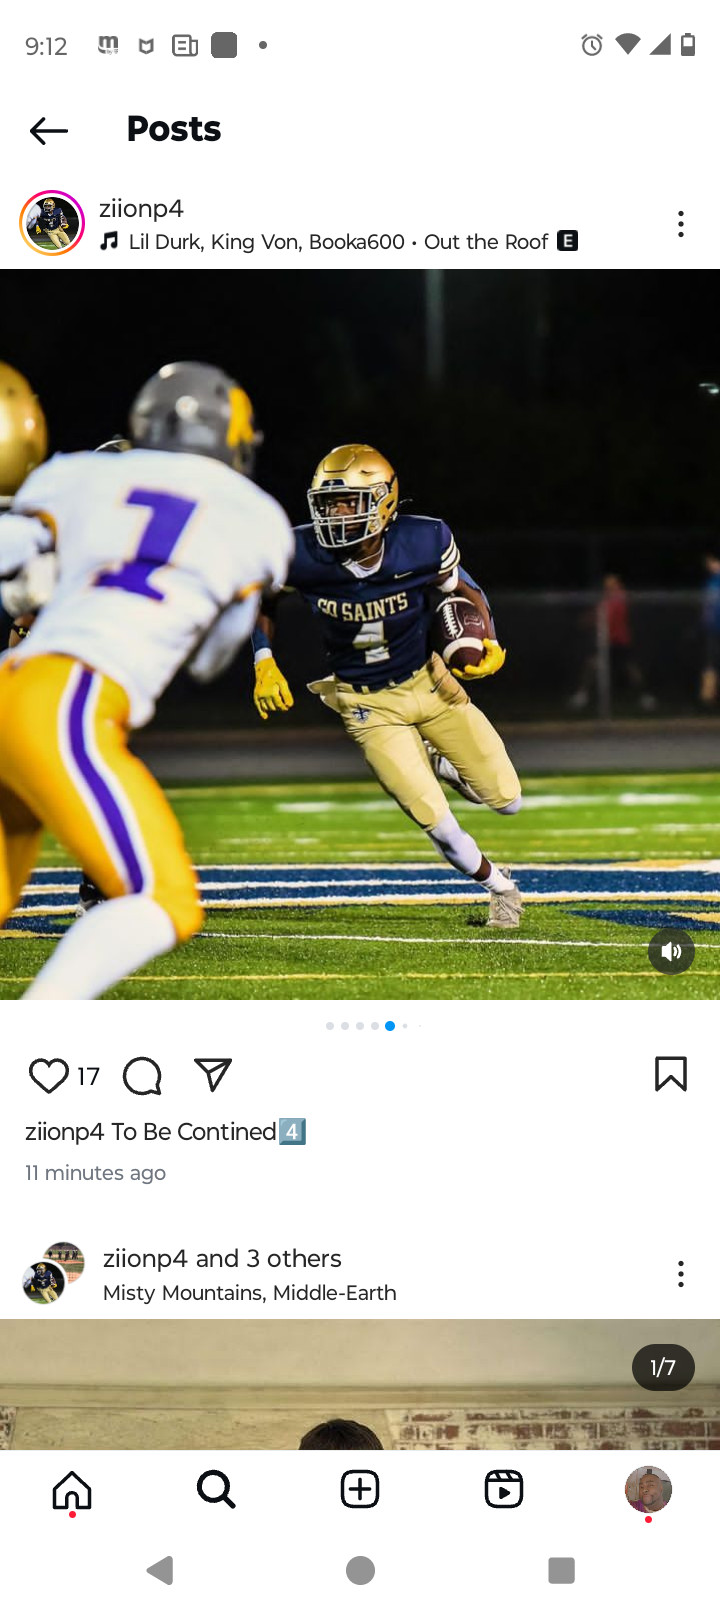Save post with bookmark icon
Viewport: 720px width, 1612px height.
coord(670,1074)
